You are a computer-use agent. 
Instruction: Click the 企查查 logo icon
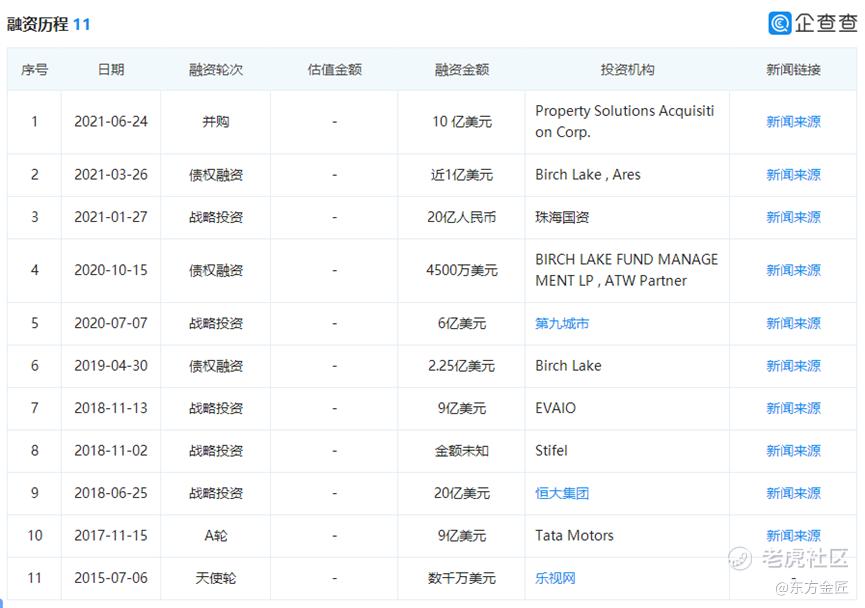[780, 23]
